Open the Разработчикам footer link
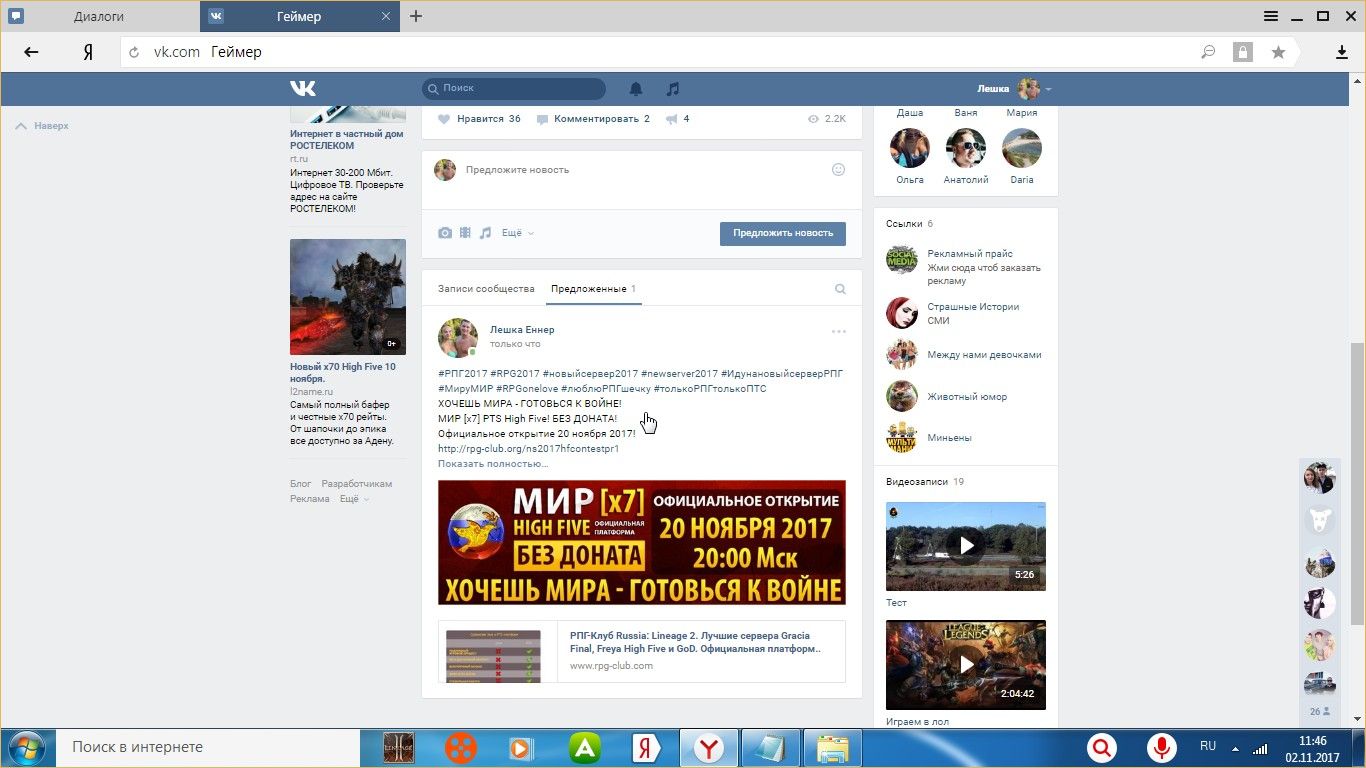Screen dimensions: 1366x768 pyautogui.click(x=357, y=484)
